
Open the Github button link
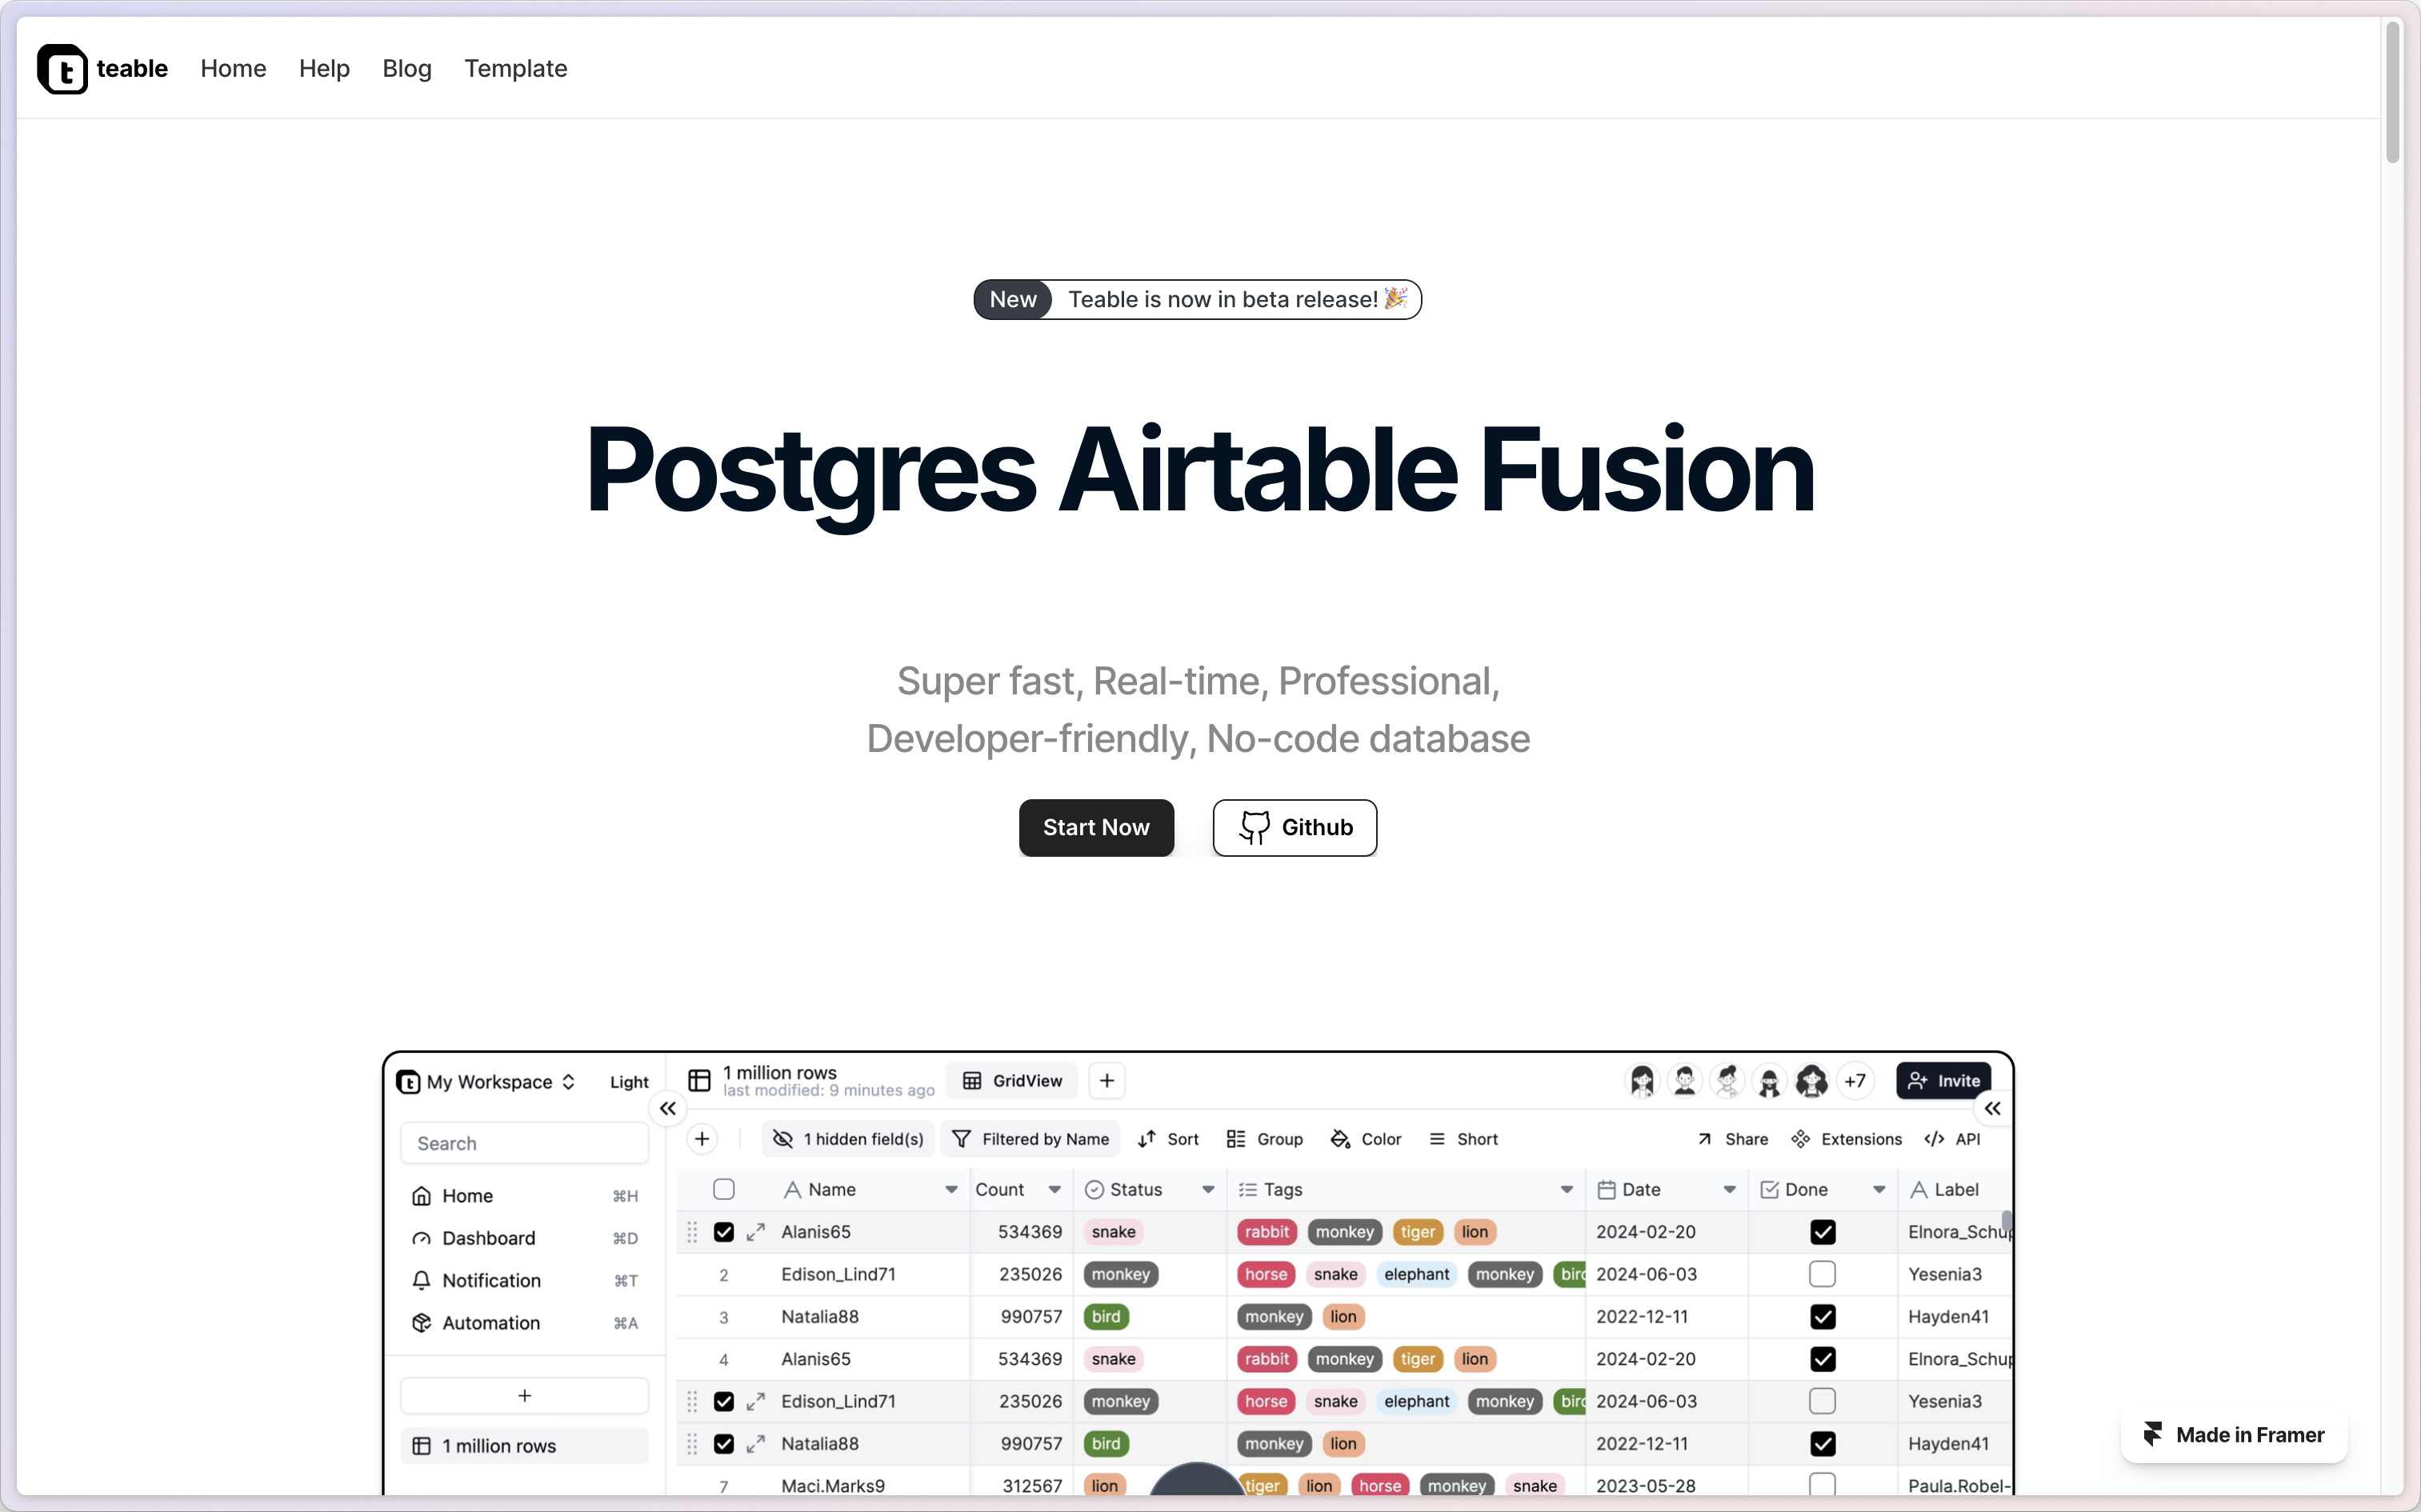[x=1294, y=827]
